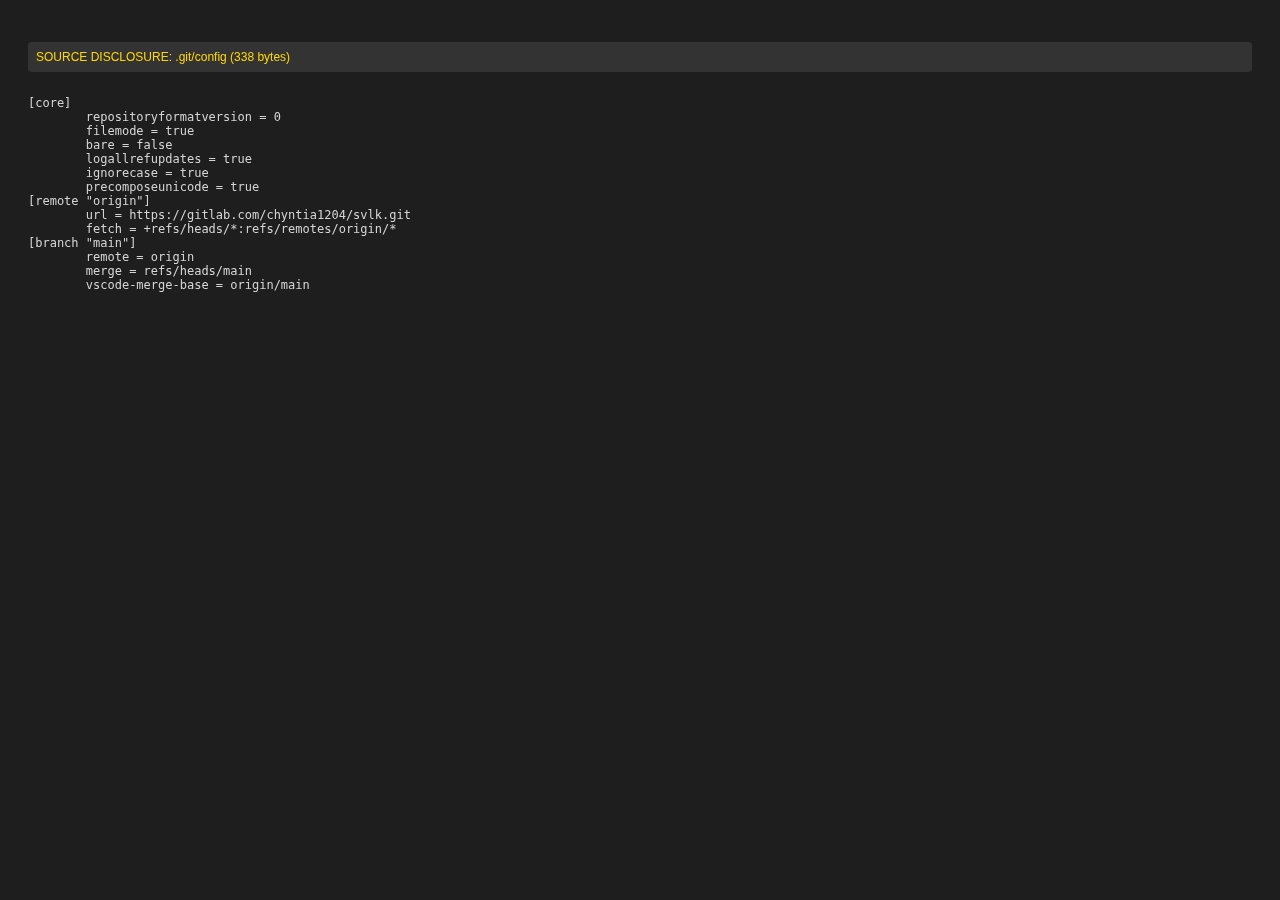Click the ignorecase = true line
Image resolution: width=1280 pixels, height=900 pixels.
pos(147,173)
